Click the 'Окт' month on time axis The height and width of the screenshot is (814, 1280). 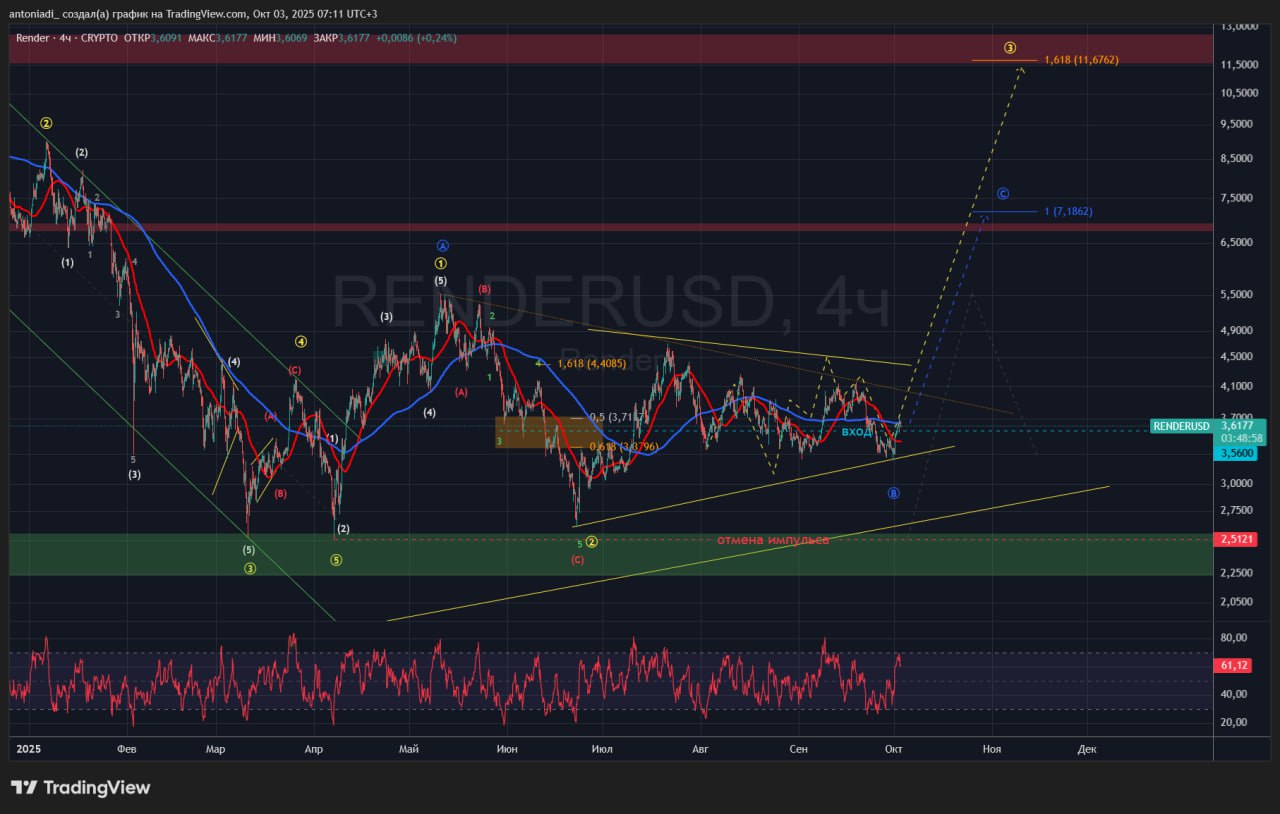pos(893,748)
